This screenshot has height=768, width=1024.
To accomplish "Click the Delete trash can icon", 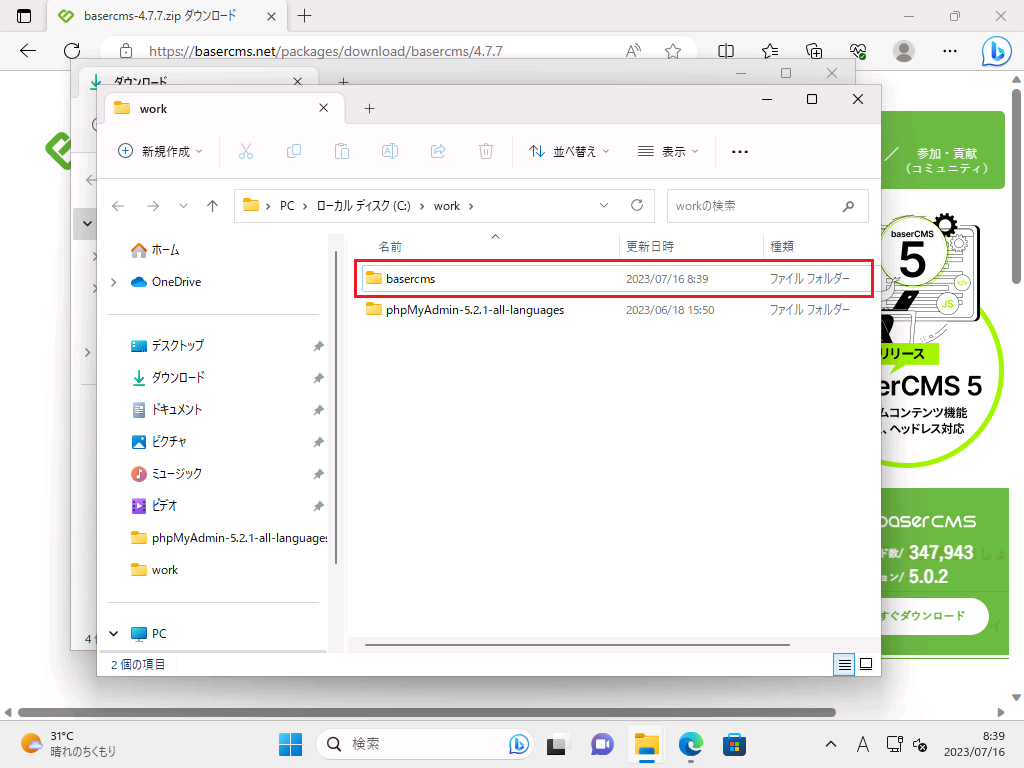I will click(x=486, y=151).
